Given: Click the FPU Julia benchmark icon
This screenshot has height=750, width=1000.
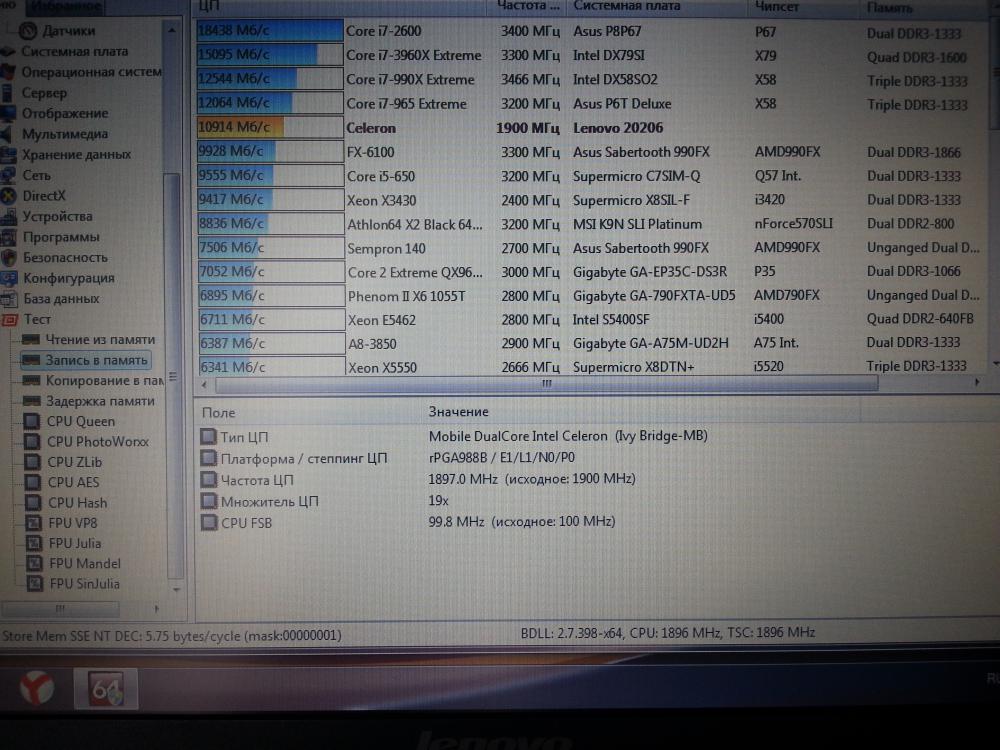Looking at the screenshot, I should click(34, 543).
